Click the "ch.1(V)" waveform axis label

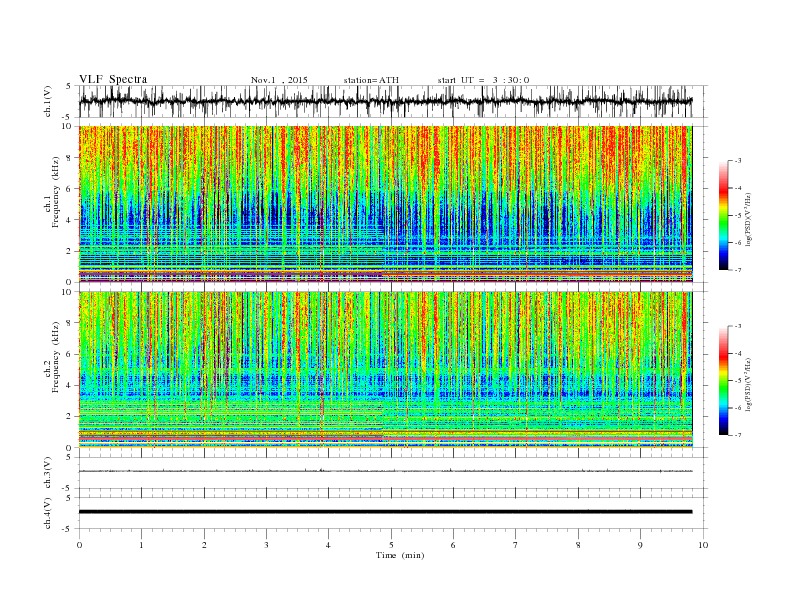[x=48, y=101]
